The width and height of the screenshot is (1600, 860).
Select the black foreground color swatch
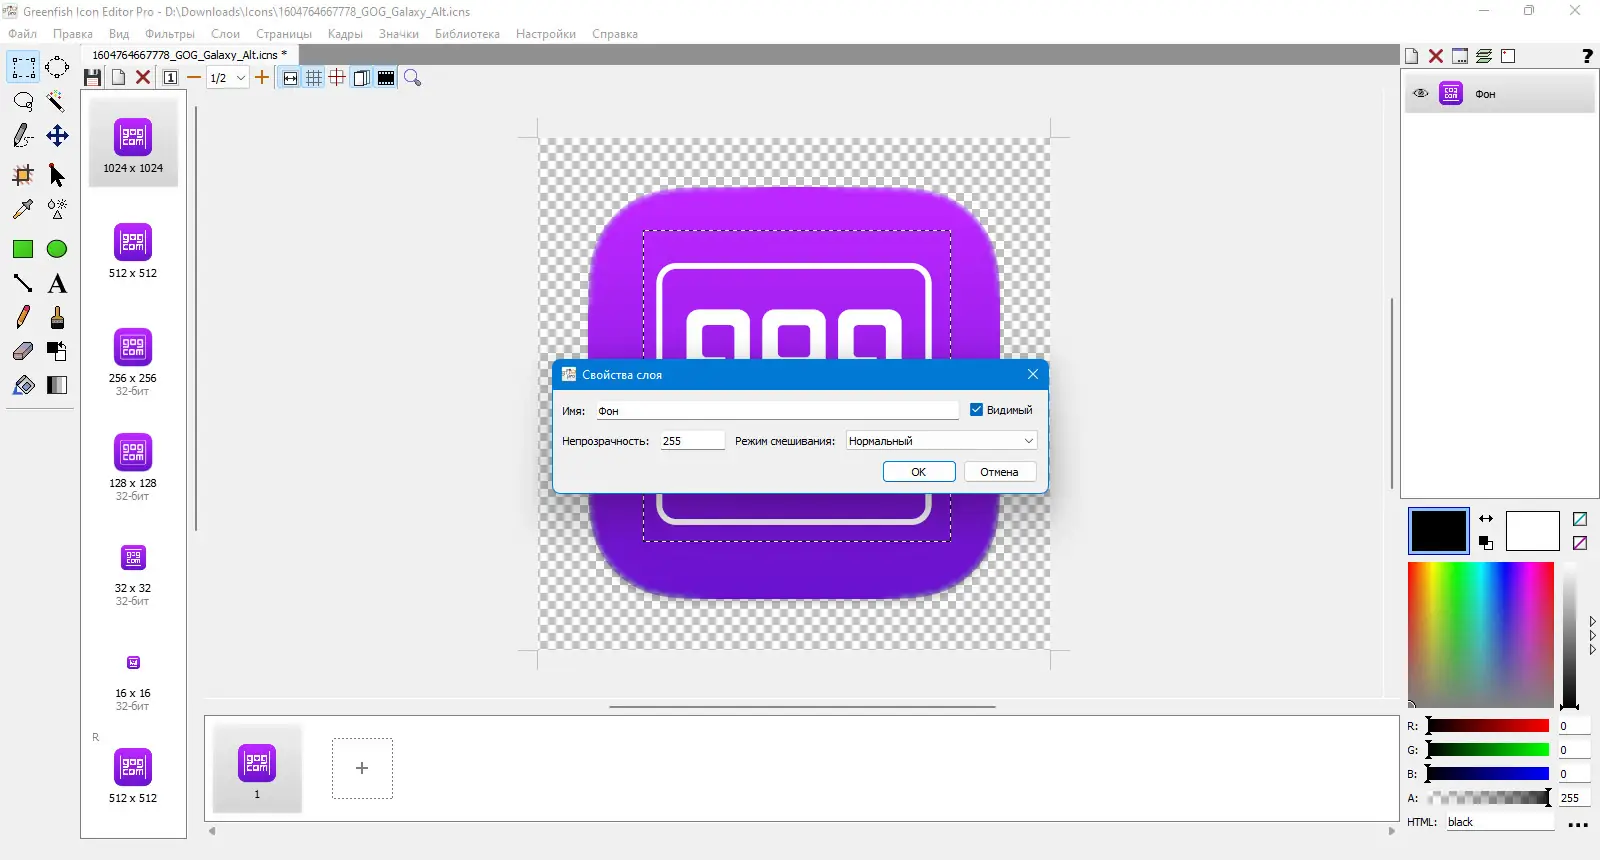click(x=1438, y=531)
